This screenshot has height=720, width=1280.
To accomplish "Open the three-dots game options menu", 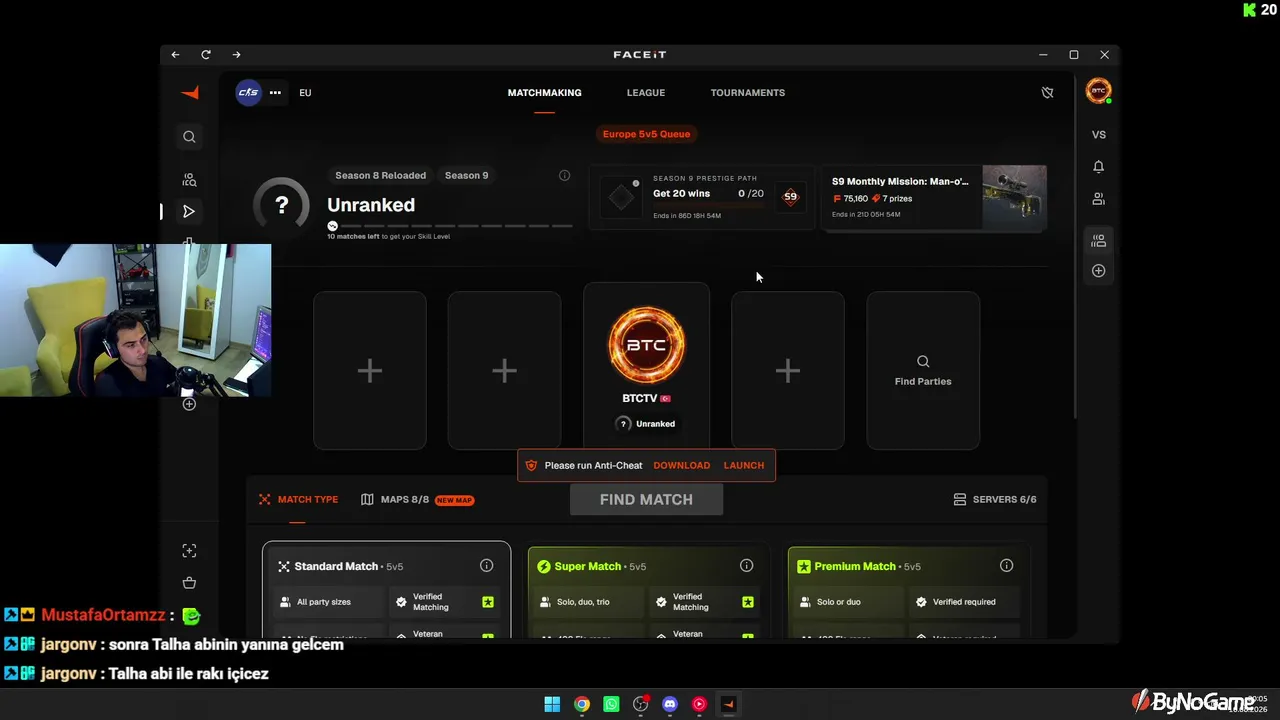I will pos(275,93).
